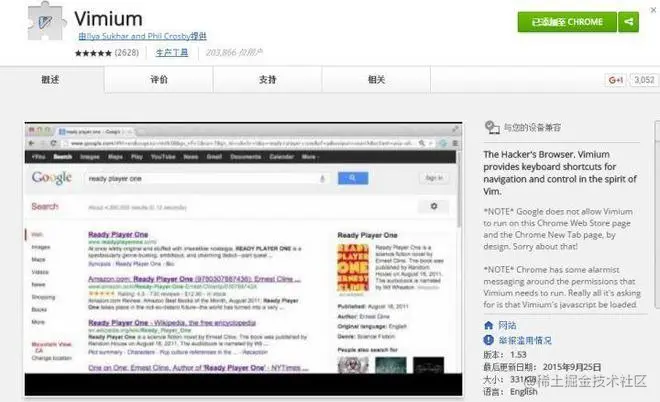Click the green 已添加至 CHROME button
This screenshot has height=402, width=660.
point(567,22)
